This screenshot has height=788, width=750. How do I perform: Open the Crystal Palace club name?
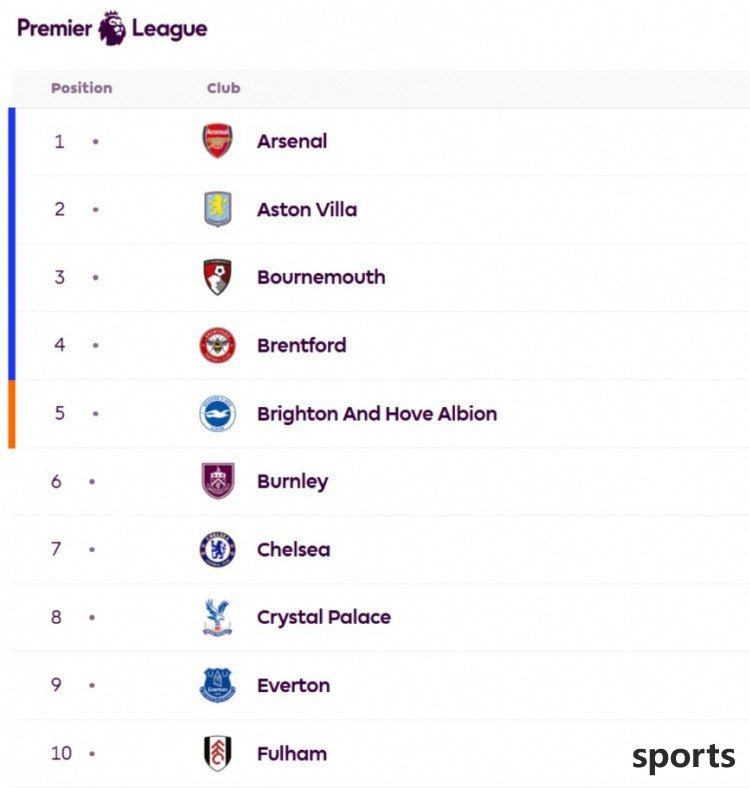point(324,617)
